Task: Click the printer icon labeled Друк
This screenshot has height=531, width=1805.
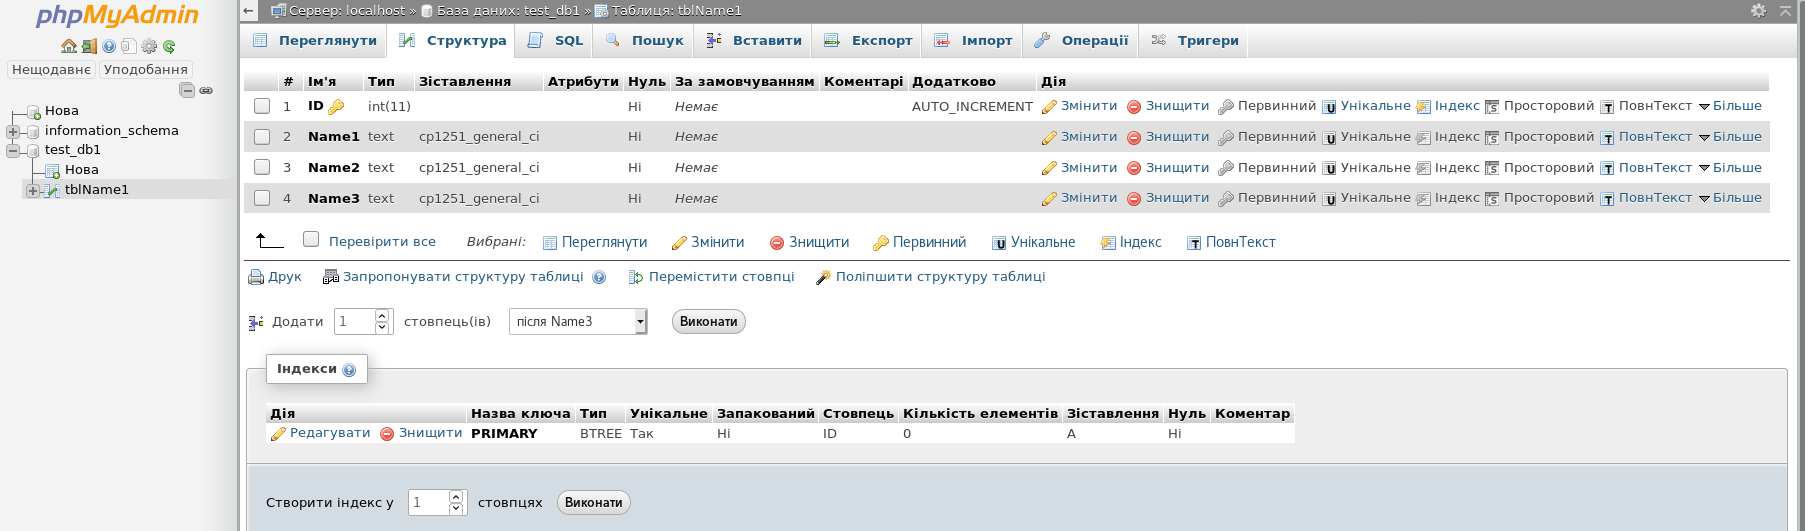Action: click(x=256, y=277)
